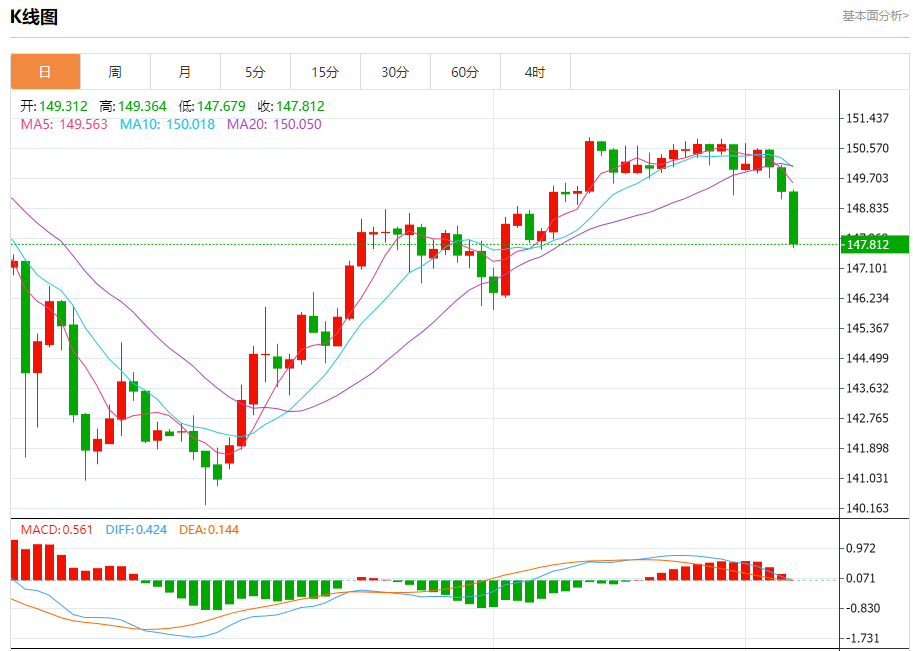Click the MA5 149.563 indicator label
Screen dimensions: 913x651
64,124
